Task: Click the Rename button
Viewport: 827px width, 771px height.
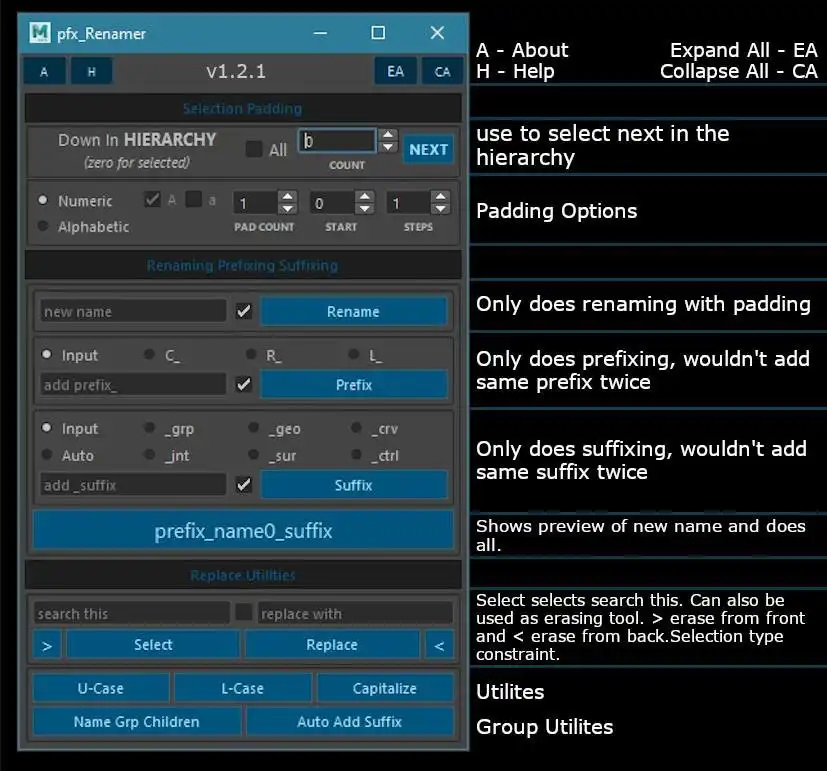Action: pyautogui.click(x=353, y=312)
